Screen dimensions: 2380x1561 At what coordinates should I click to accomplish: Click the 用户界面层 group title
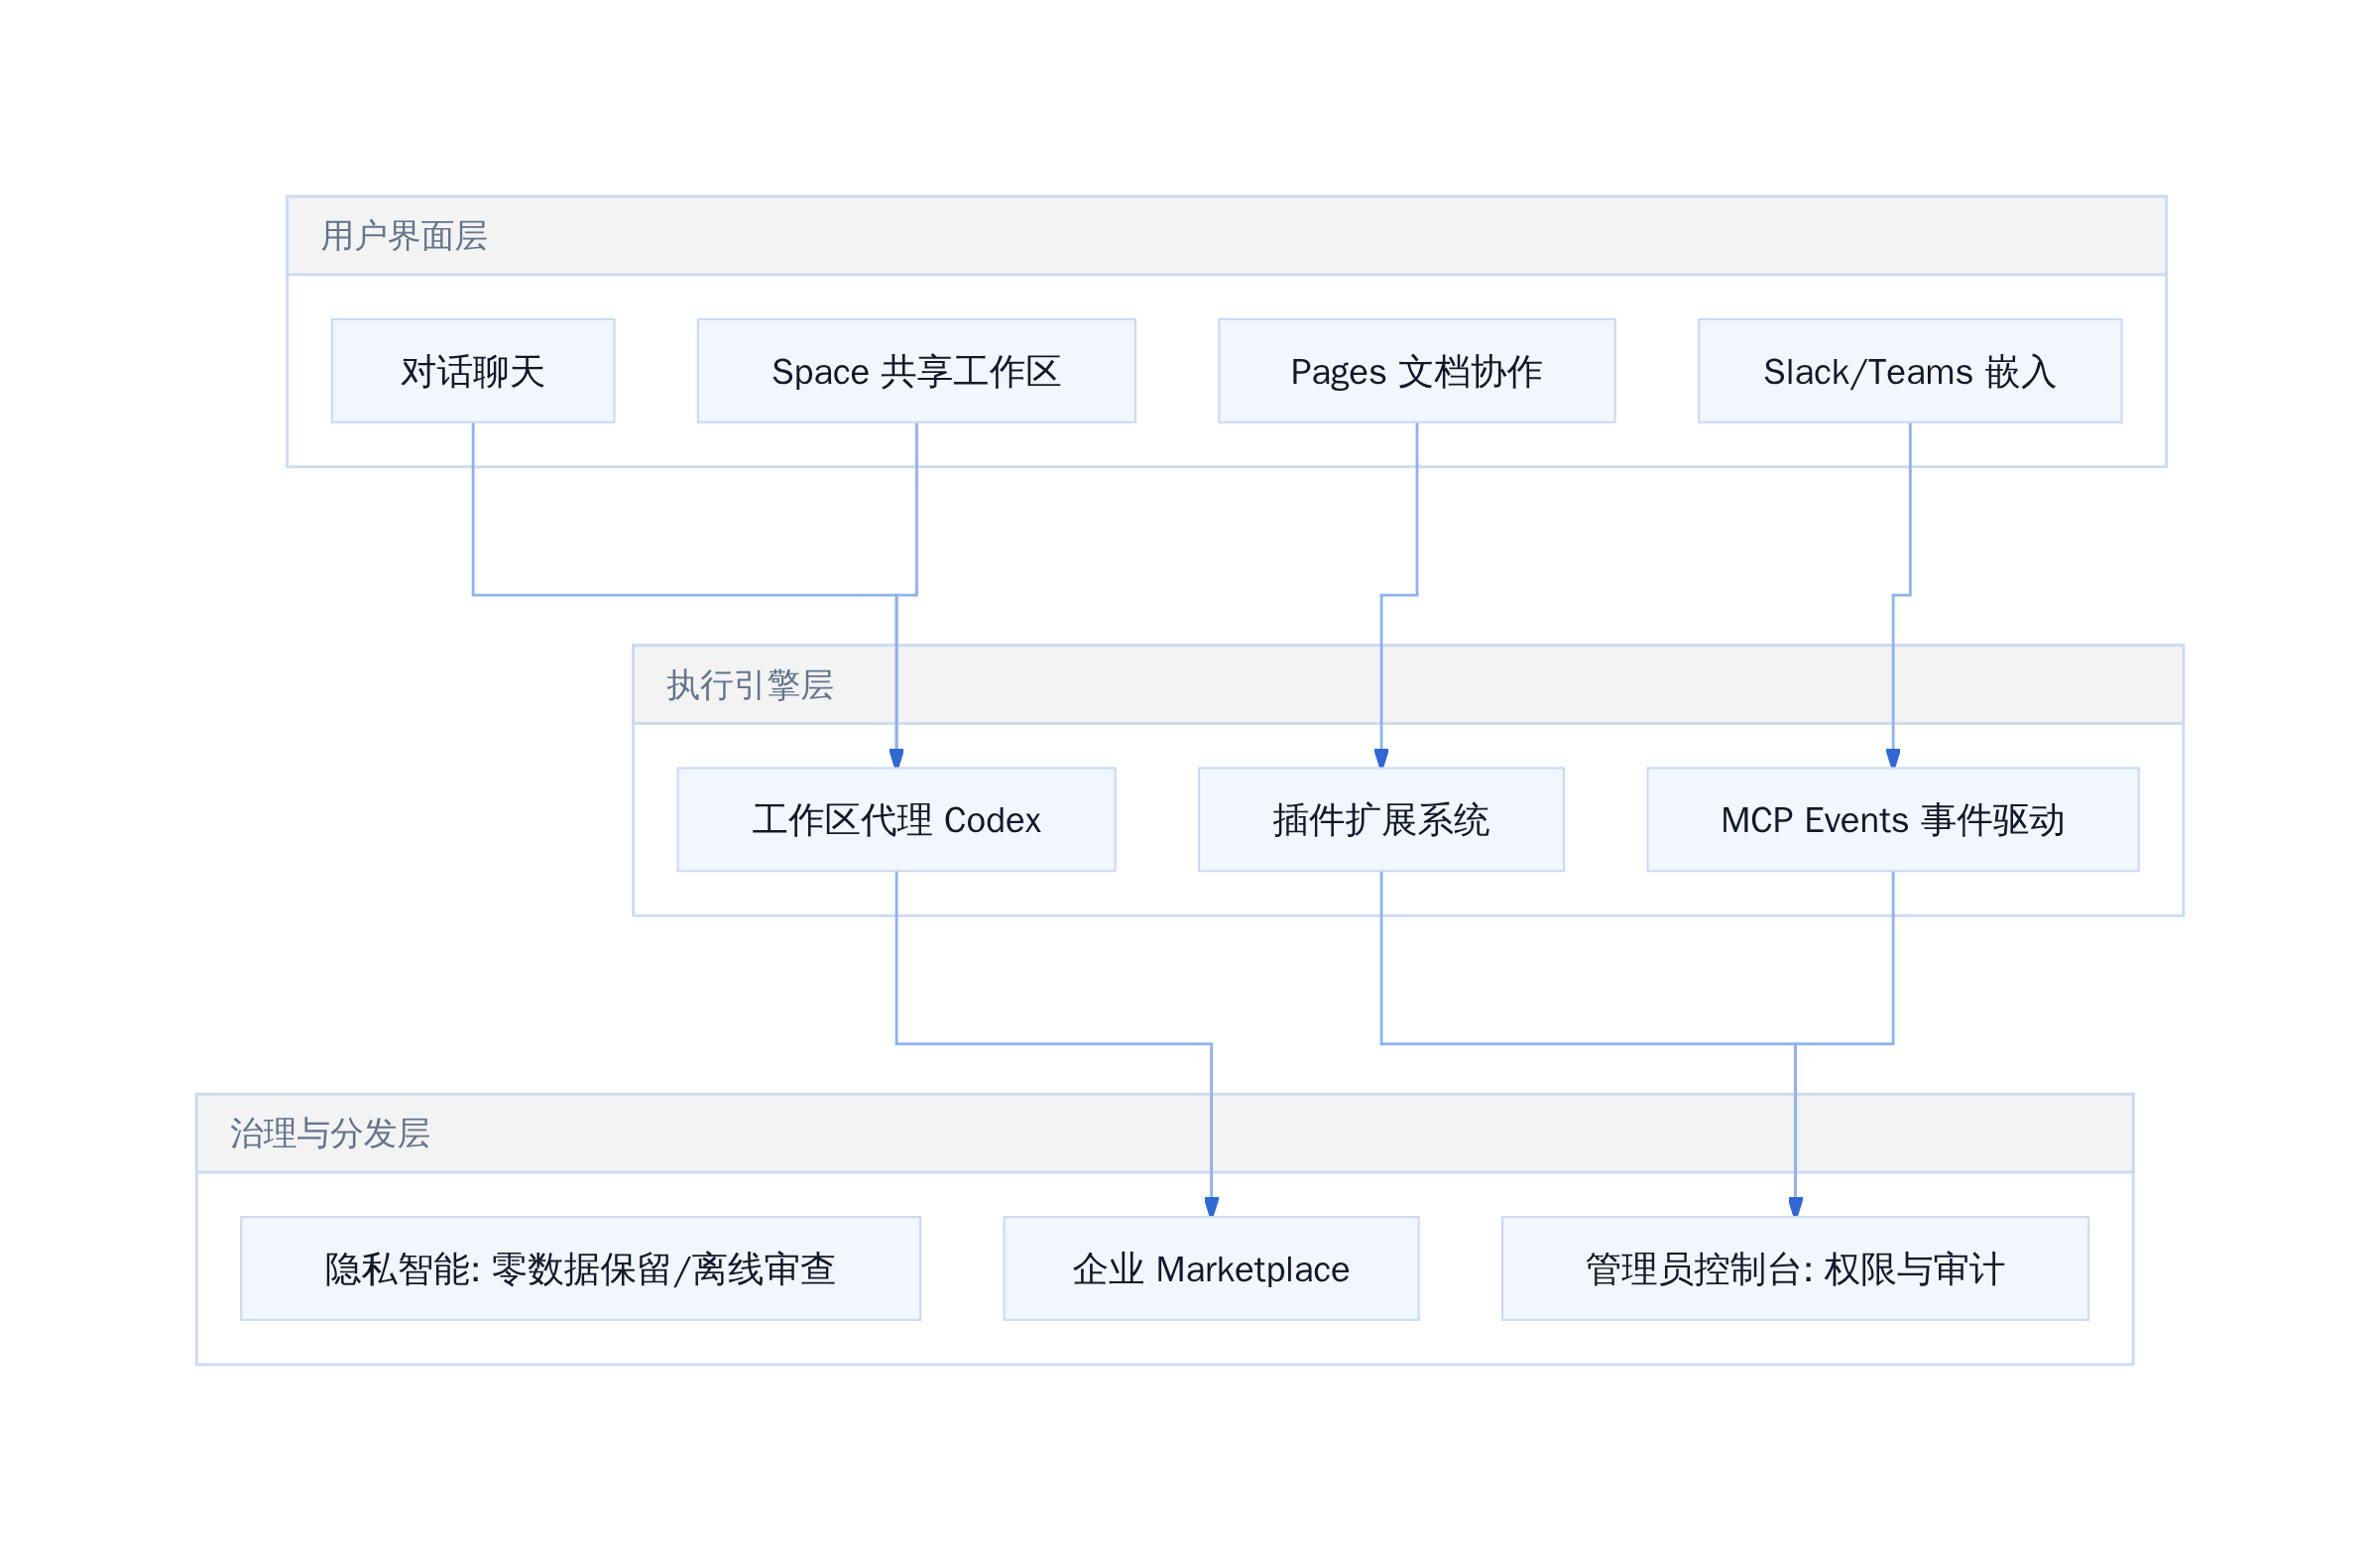pos(404,236)
